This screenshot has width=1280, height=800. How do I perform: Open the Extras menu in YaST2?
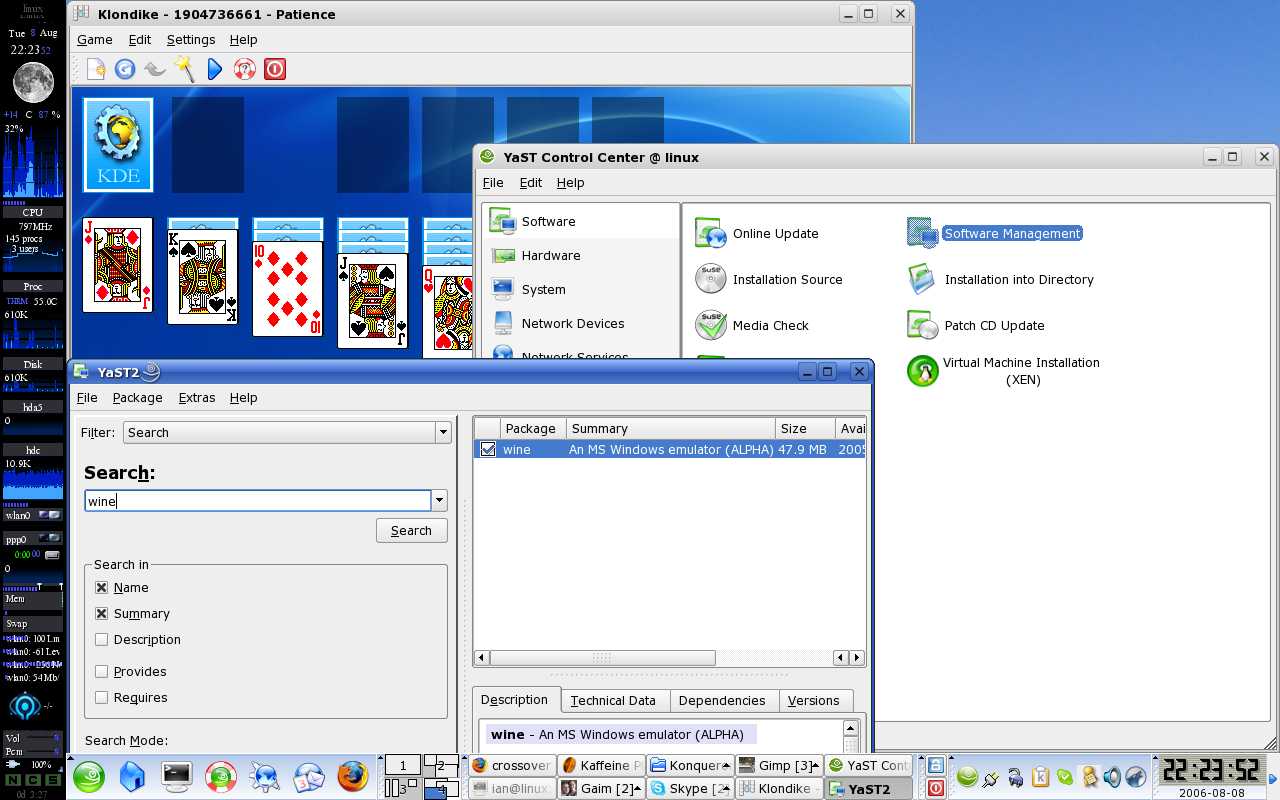tap(197, 398)
